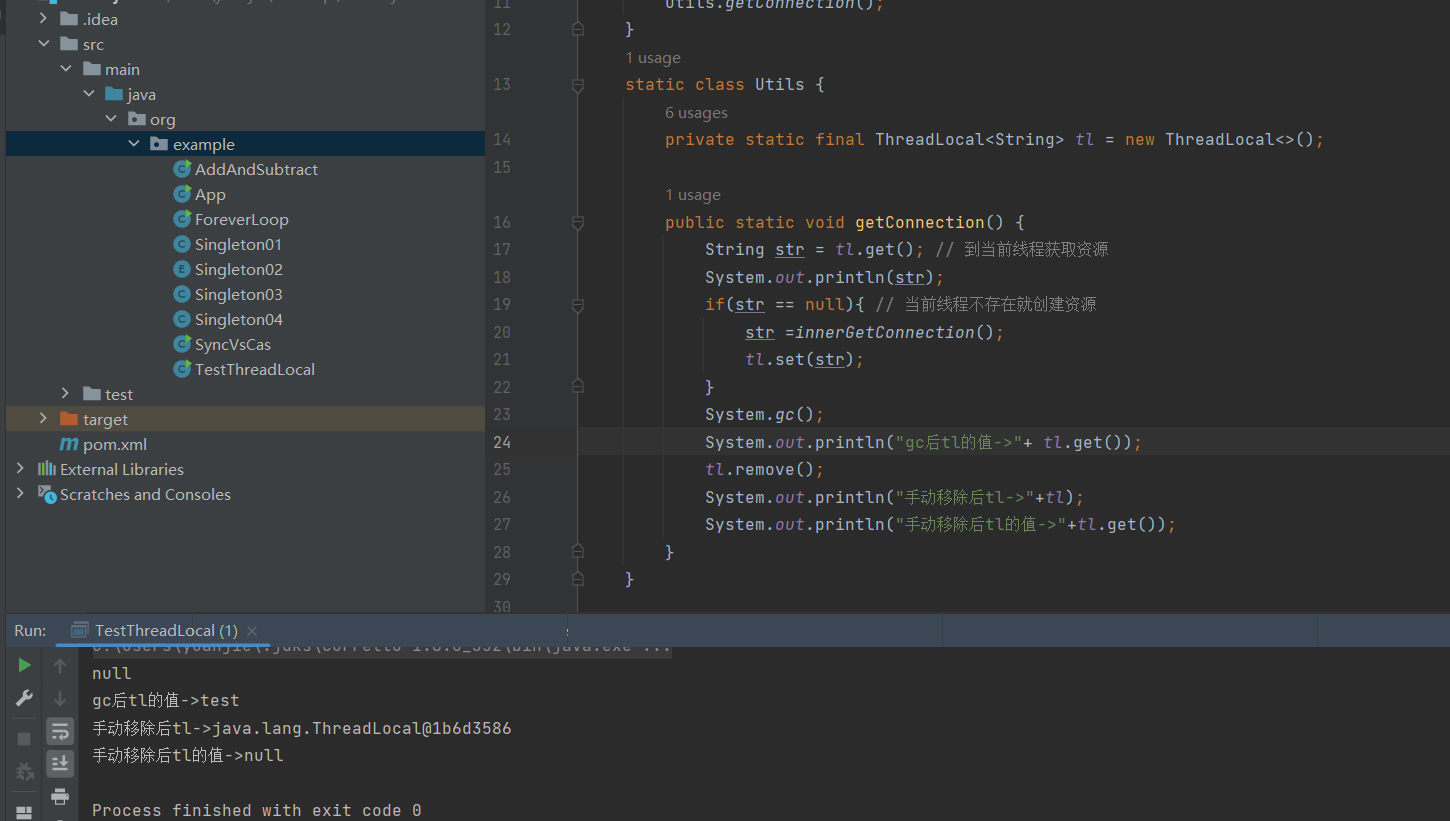Click line number 18 in gutter
1450x821 pixels.
[x=501, y=277]
